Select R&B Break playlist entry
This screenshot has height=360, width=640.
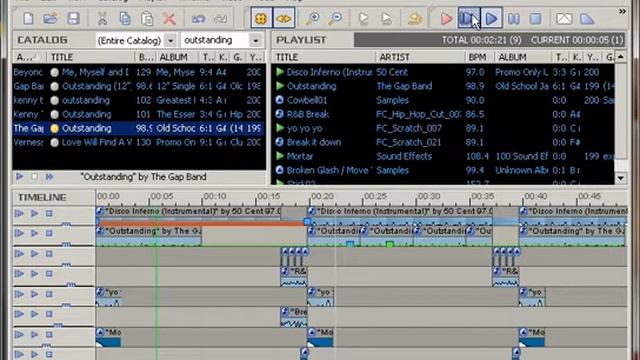[x=443, y=114]
